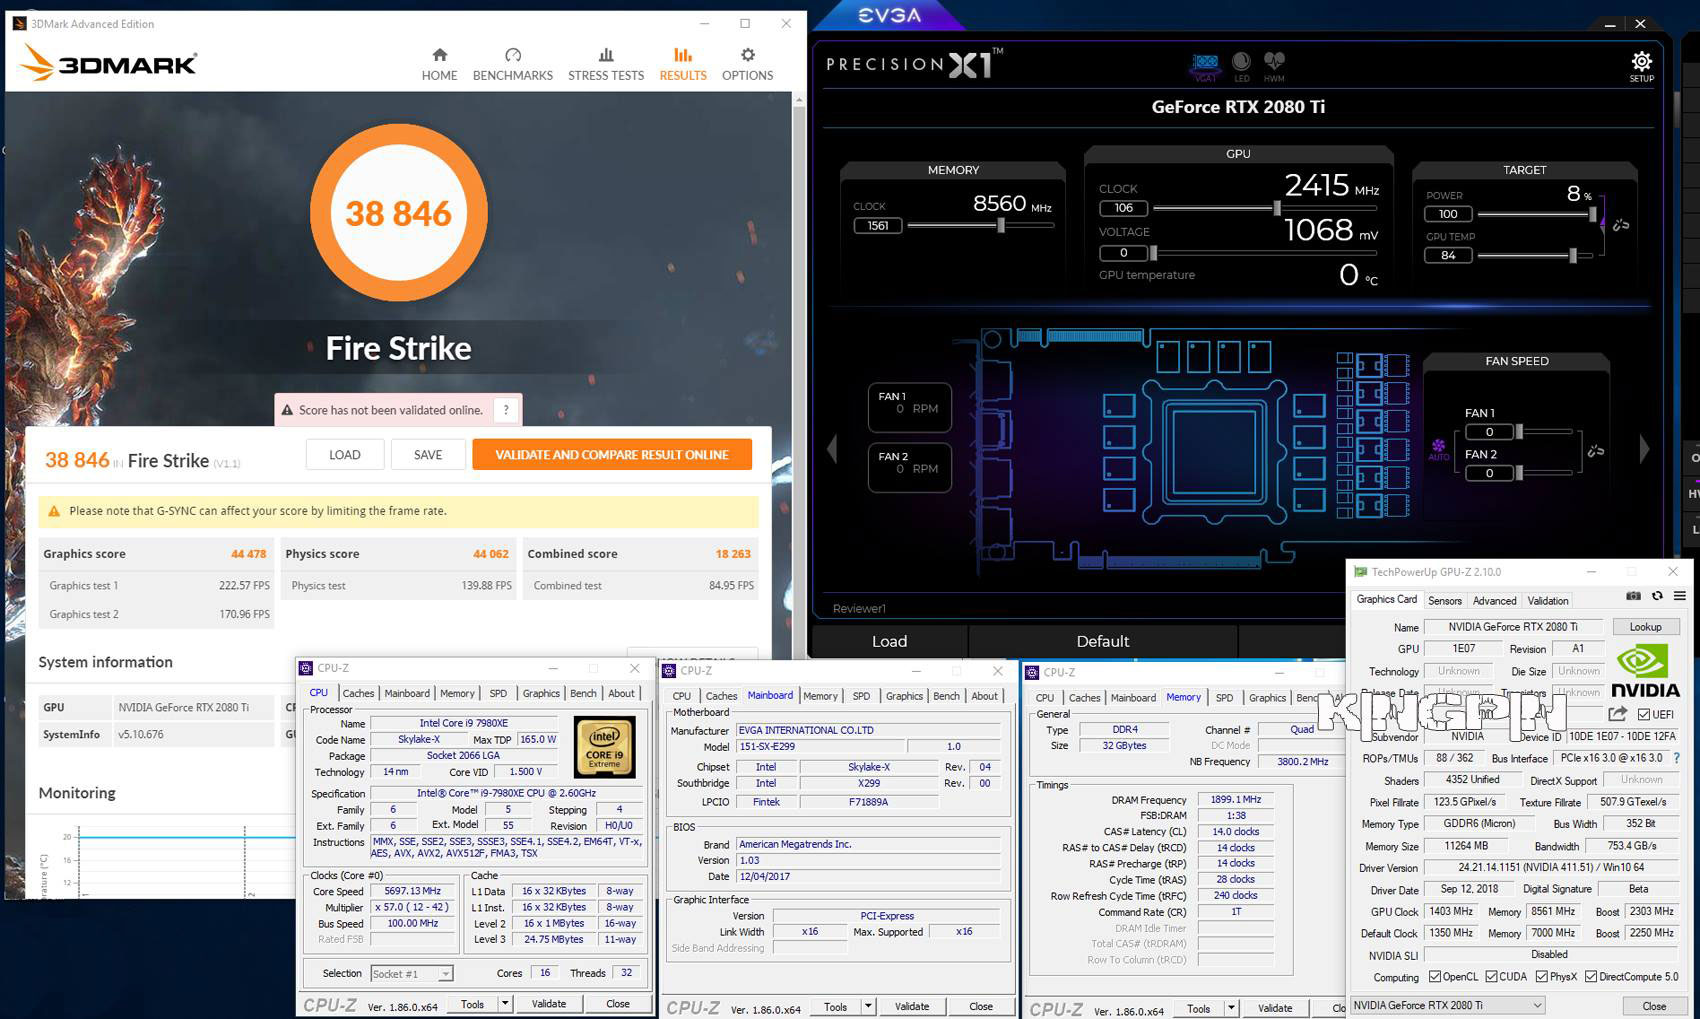1700x1019 pixels.
Task: Click the fan Auto mode icon
Action: 1438,447
